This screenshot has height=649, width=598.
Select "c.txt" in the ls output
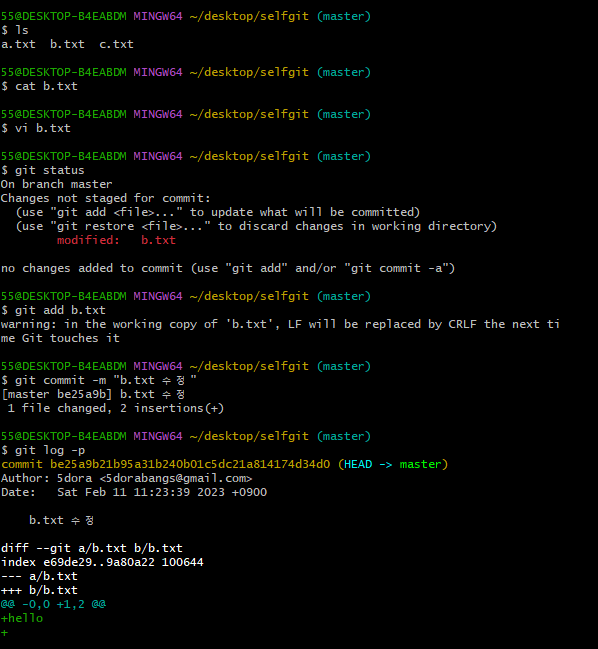116,44
